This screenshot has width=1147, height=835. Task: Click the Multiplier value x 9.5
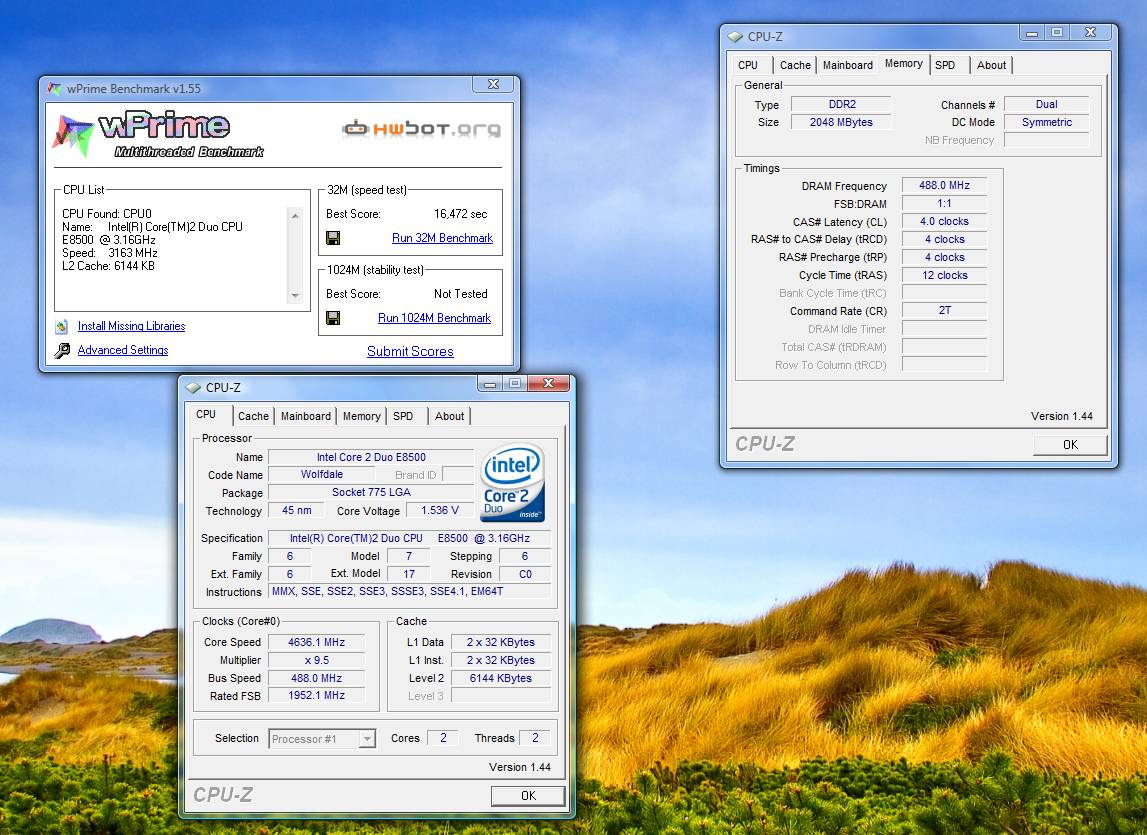point(316,660)
